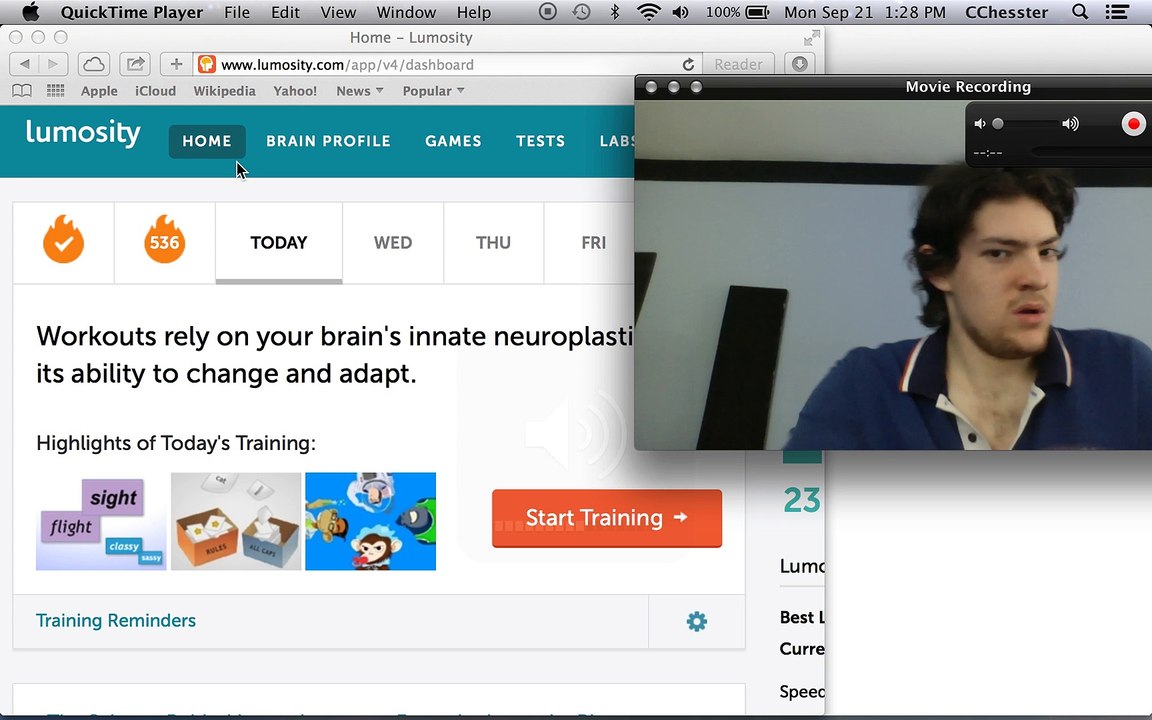Viewport: 1152px width, 720px height.
Task: Open the battery status menu
Action: (x=738, y=12)
